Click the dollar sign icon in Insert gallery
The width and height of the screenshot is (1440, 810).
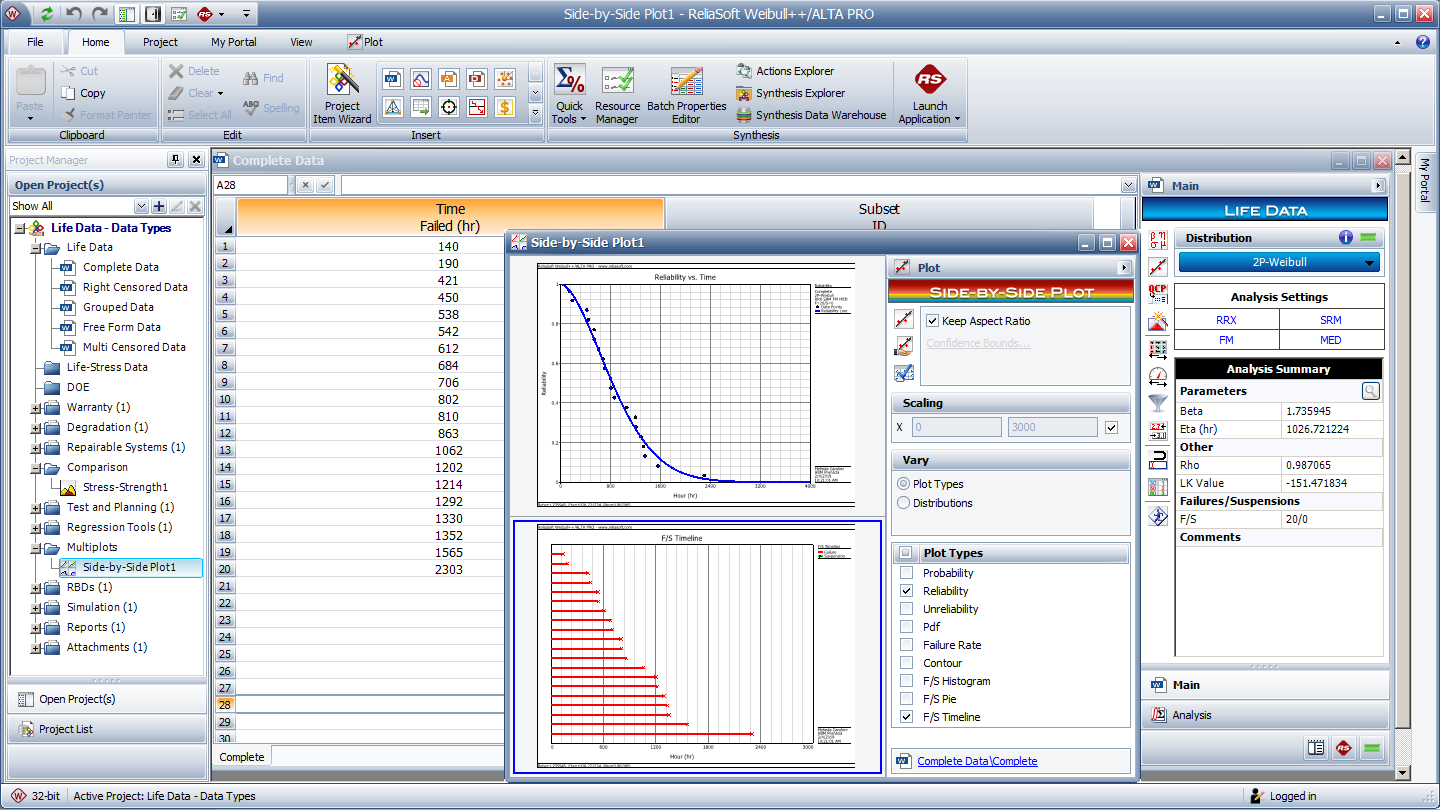(x=505, y=107)
